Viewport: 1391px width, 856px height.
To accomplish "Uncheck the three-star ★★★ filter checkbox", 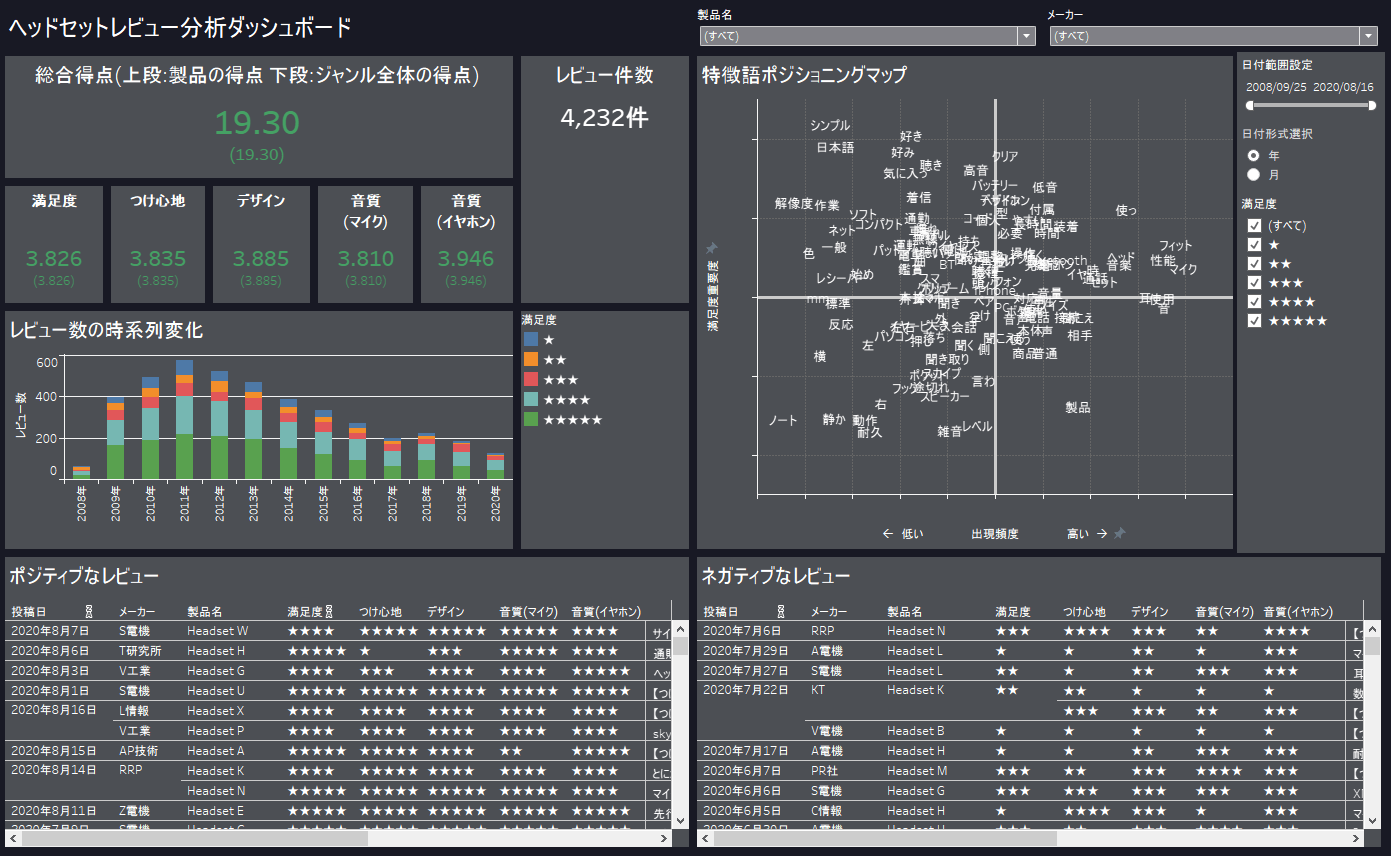I will click(1254, 282).
